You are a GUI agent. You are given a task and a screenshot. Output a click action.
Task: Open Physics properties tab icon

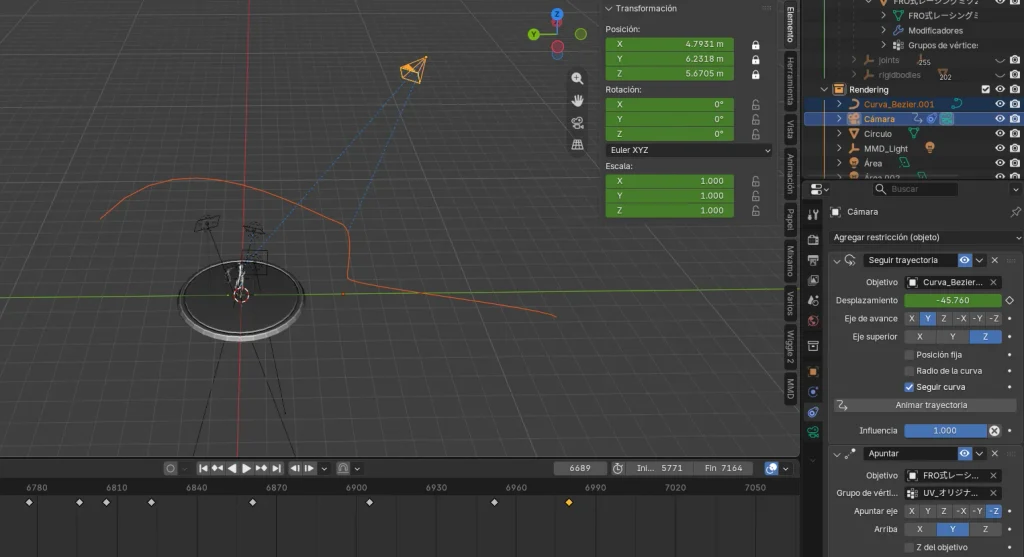pos(813,392)
